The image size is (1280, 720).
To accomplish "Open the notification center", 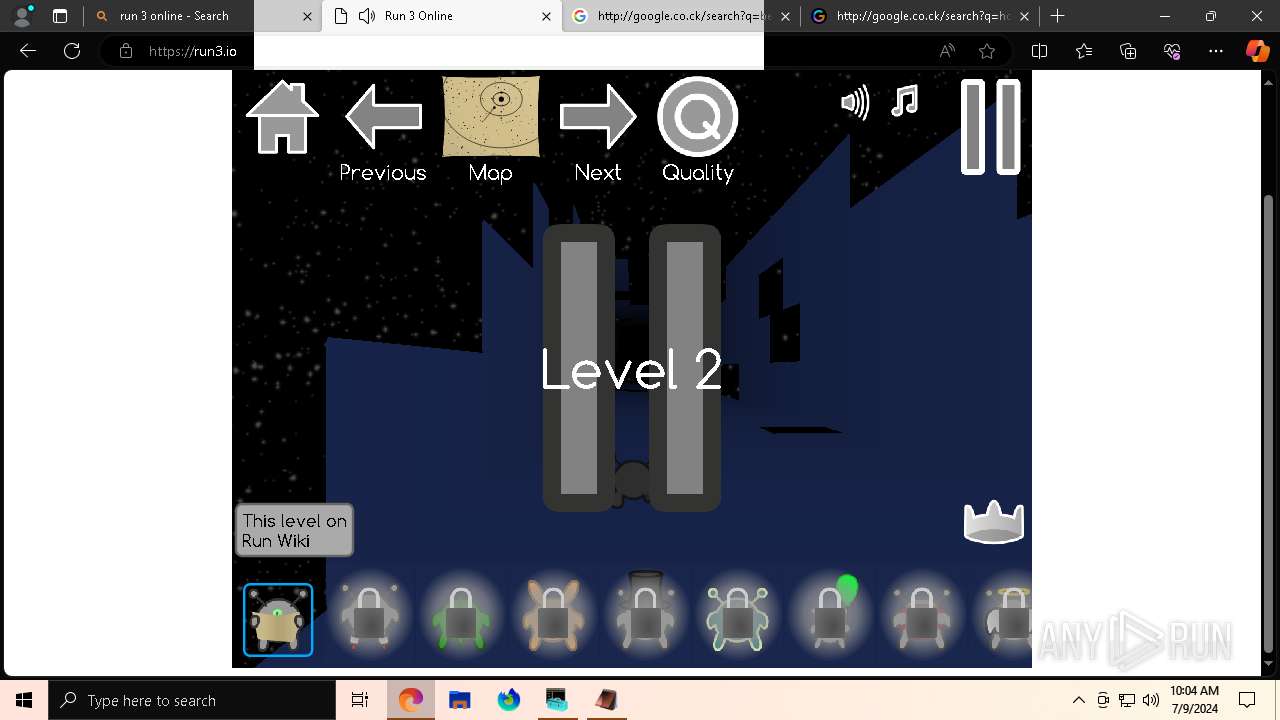I will pyautogui.click(x=1247, y=700).
